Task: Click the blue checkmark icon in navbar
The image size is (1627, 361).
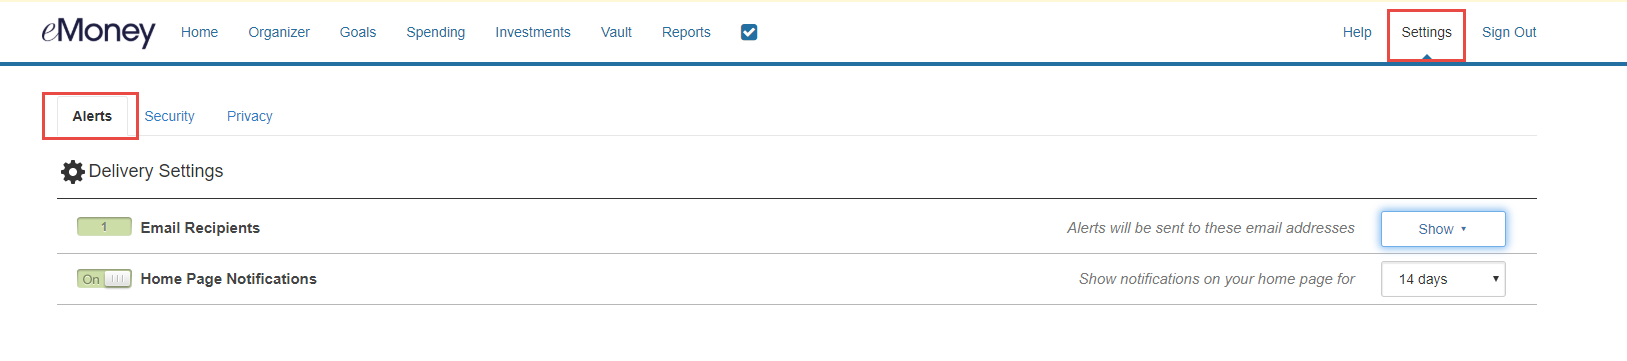Action: (749, 32)
